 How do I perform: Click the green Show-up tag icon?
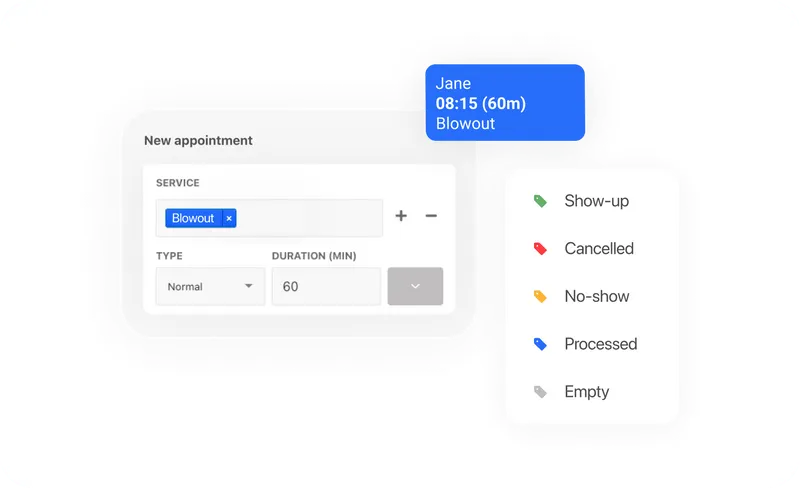pyautogui.click(x=540, y=201)
